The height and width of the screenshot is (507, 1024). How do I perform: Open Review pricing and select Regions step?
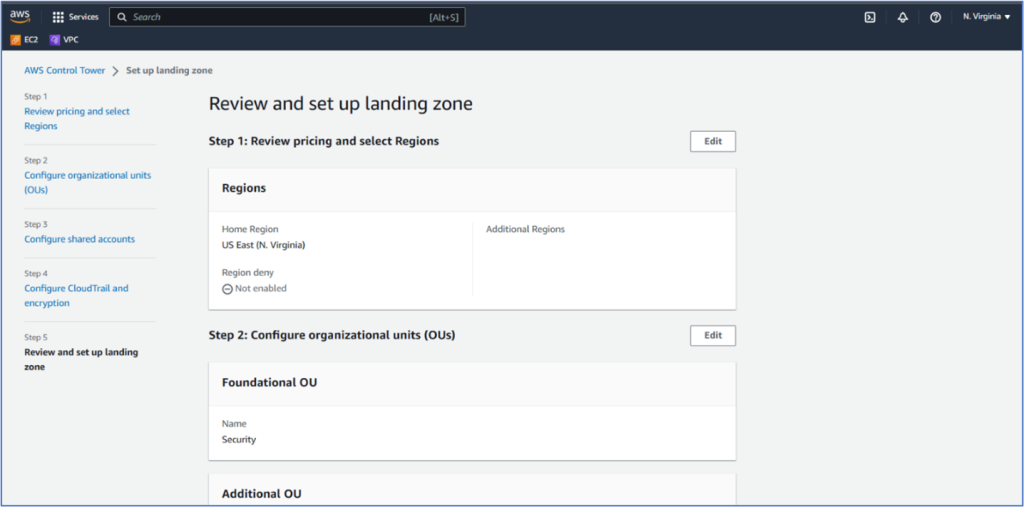click(x=77, y=119)
